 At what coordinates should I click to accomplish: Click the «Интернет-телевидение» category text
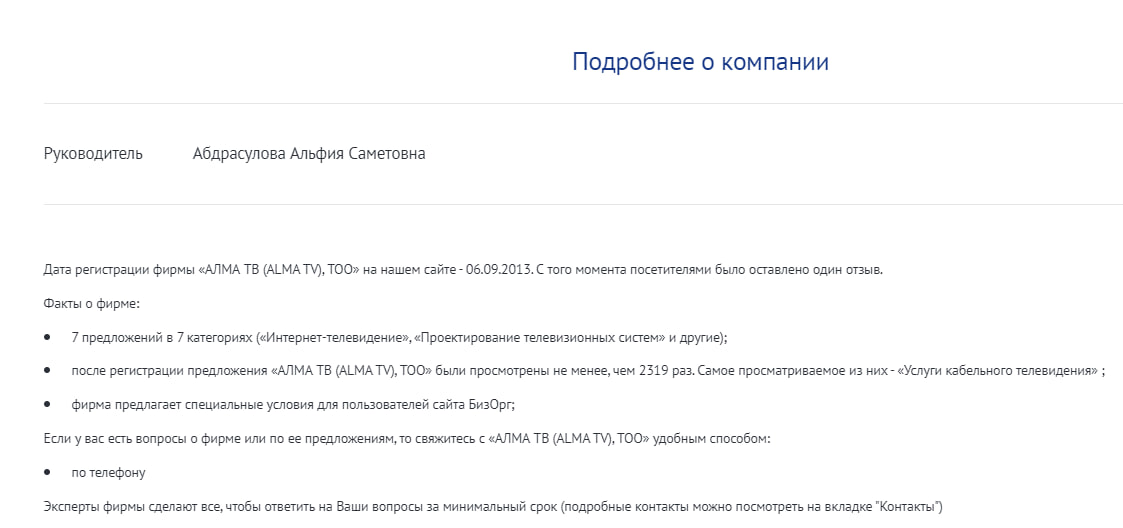click(328, 337)
